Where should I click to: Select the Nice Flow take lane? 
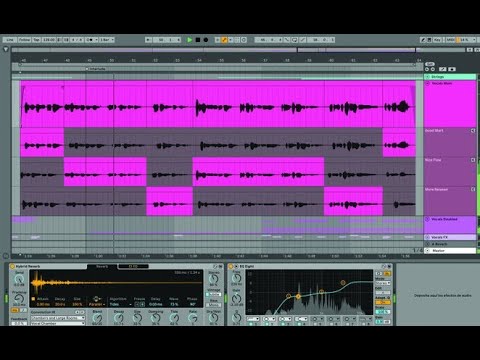(x=450, y=172)
